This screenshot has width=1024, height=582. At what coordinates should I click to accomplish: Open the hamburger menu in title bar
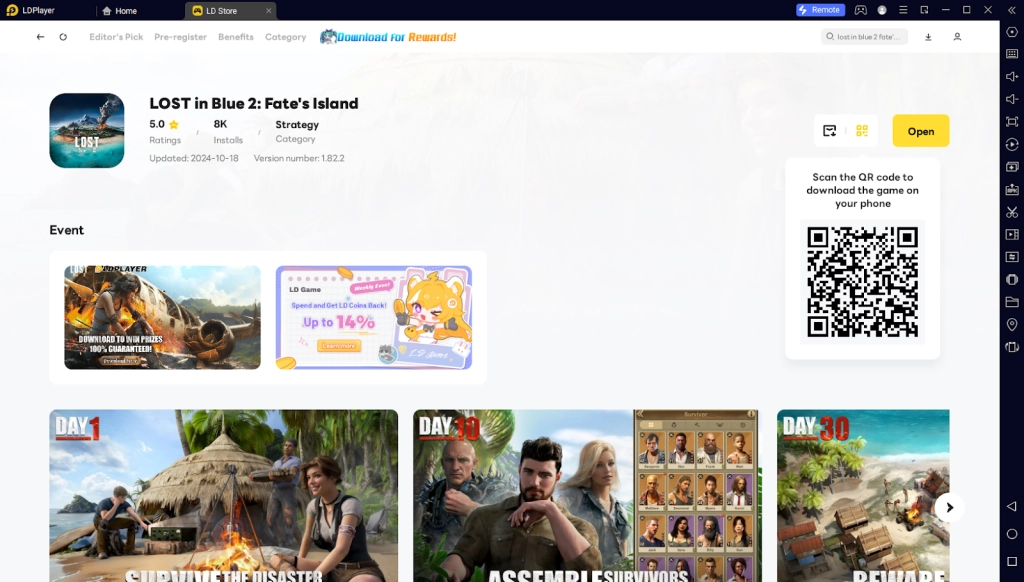903,10
